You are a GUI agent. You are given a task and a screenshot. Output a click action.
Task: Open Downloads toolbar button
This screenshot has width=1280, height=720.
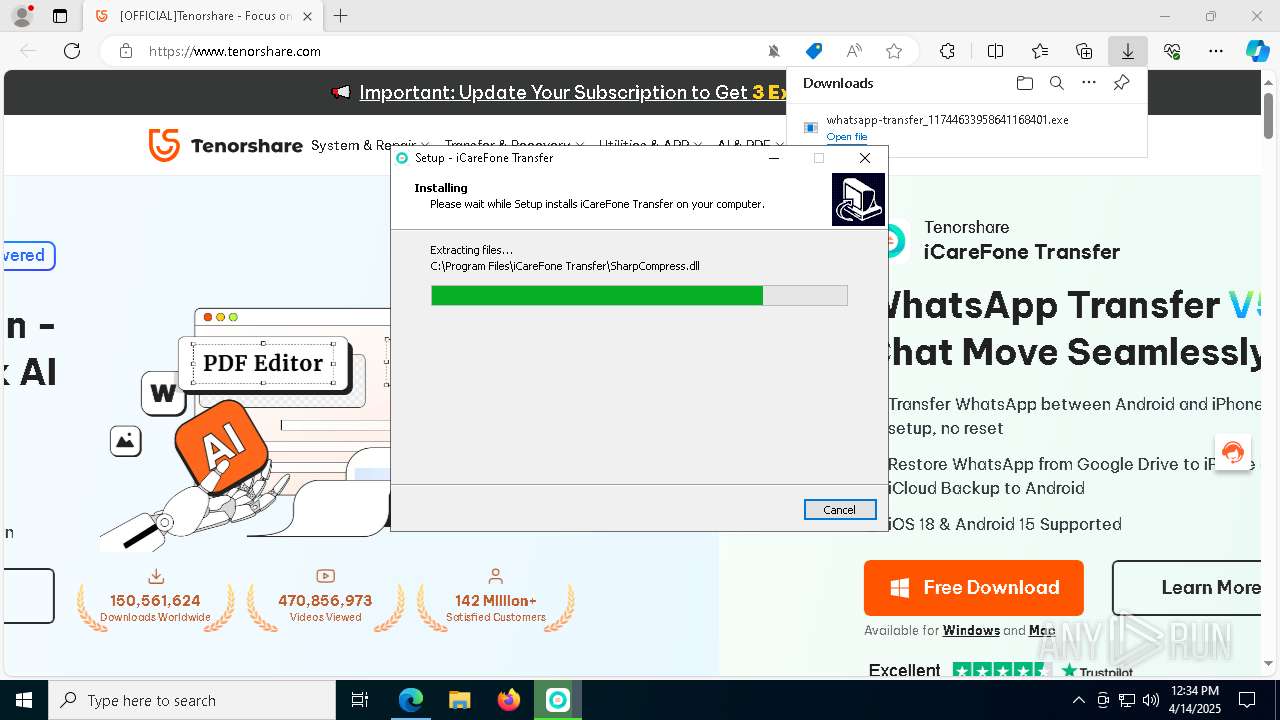pyautogui.click(x=1127, y=51)
